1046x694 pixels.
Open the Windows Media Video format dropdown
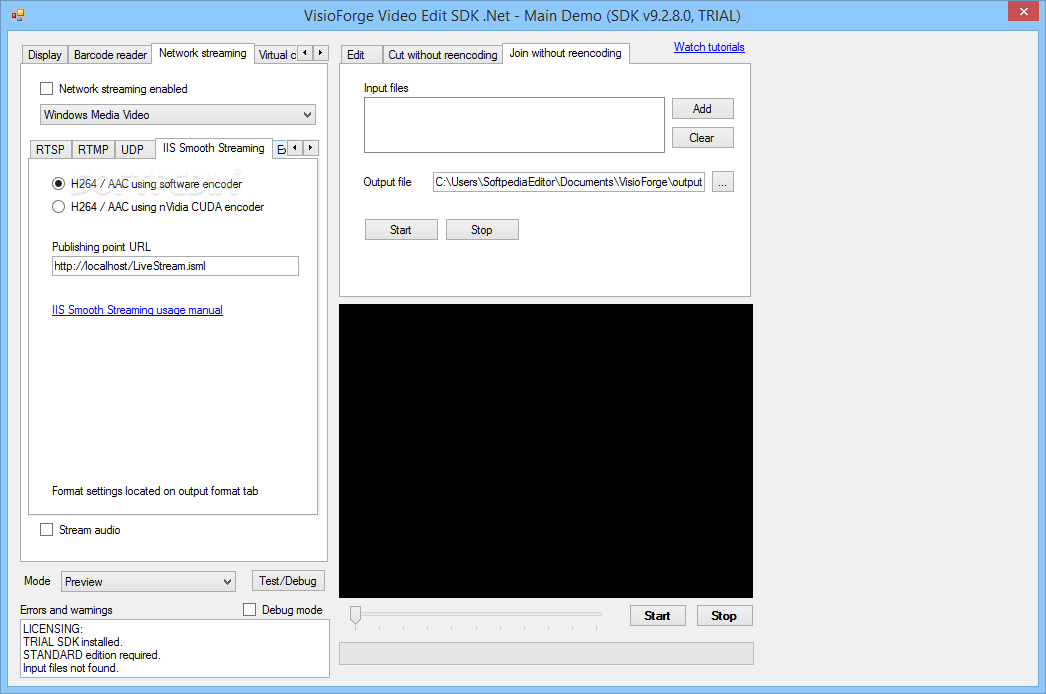point(177,115)
